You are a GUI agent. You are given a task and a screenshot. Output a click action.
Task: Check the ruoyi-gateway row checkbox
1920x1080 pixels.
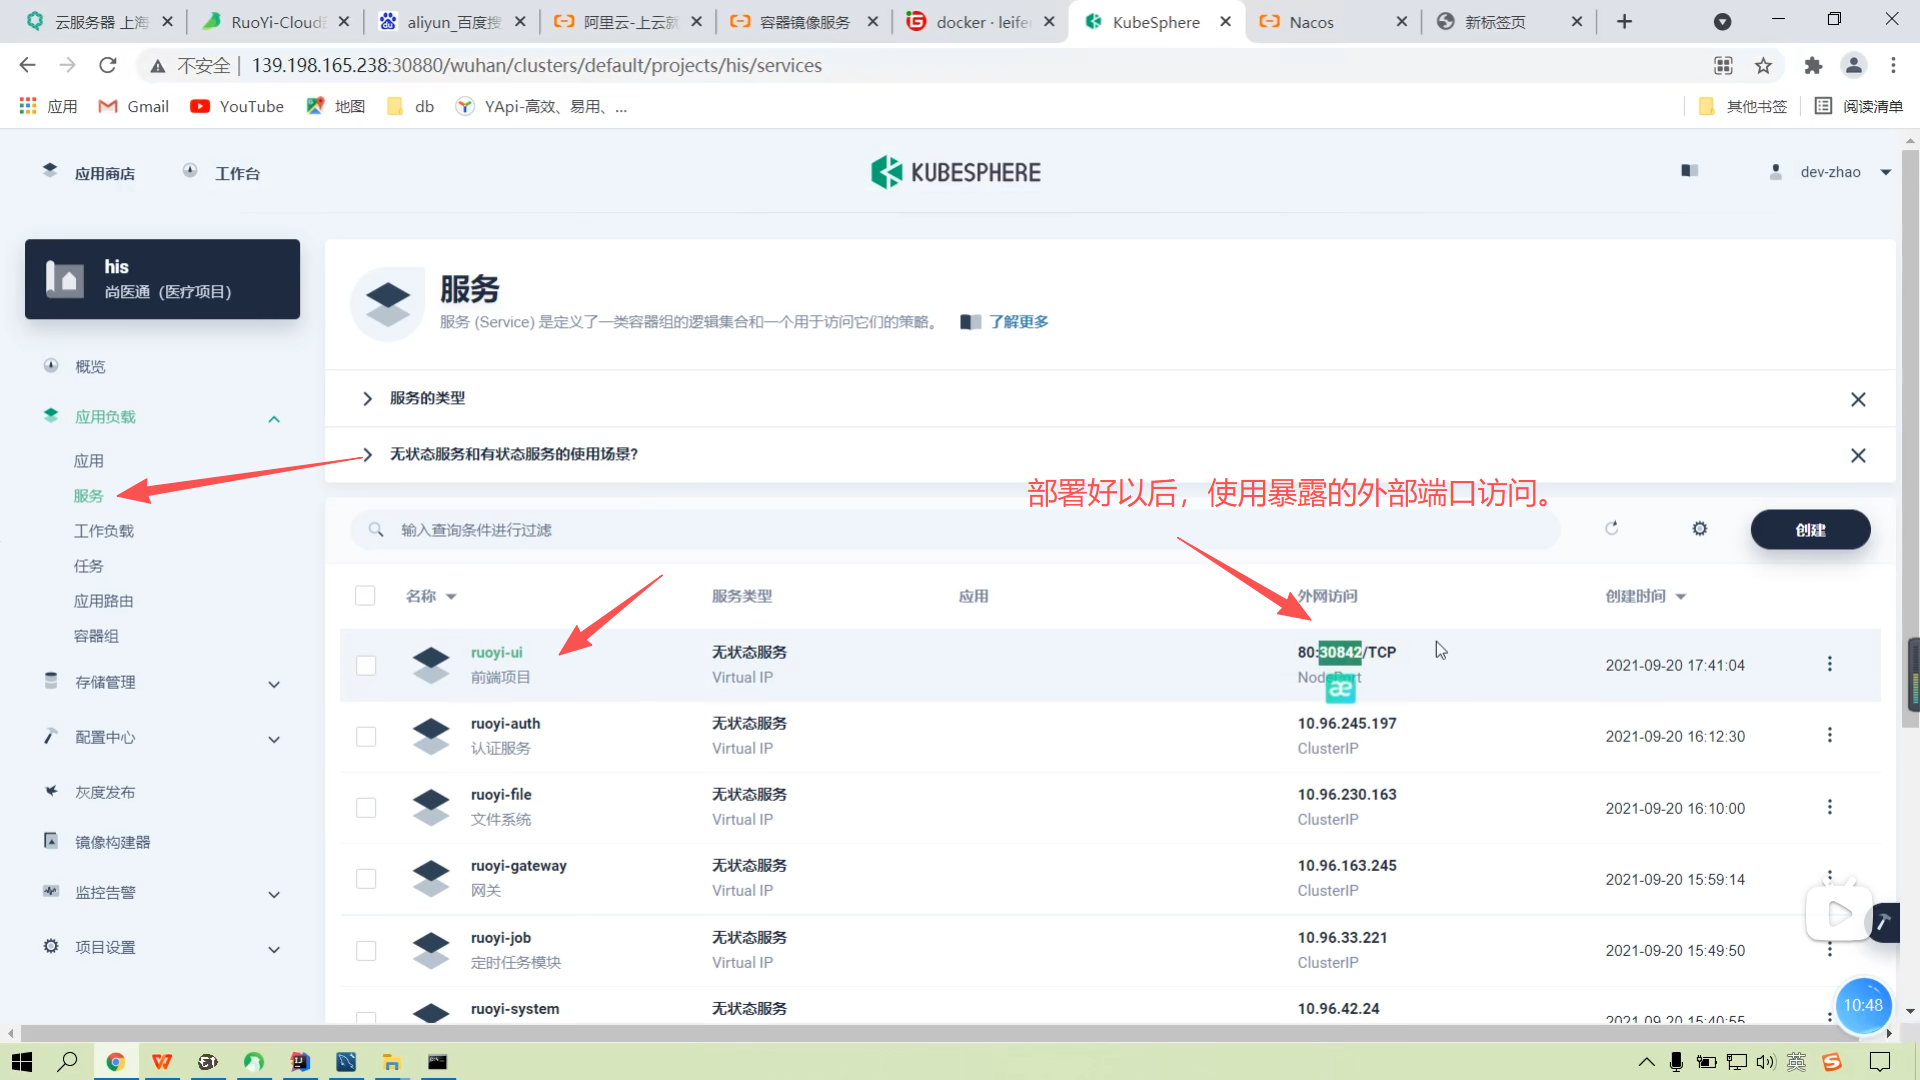point(366,879)
